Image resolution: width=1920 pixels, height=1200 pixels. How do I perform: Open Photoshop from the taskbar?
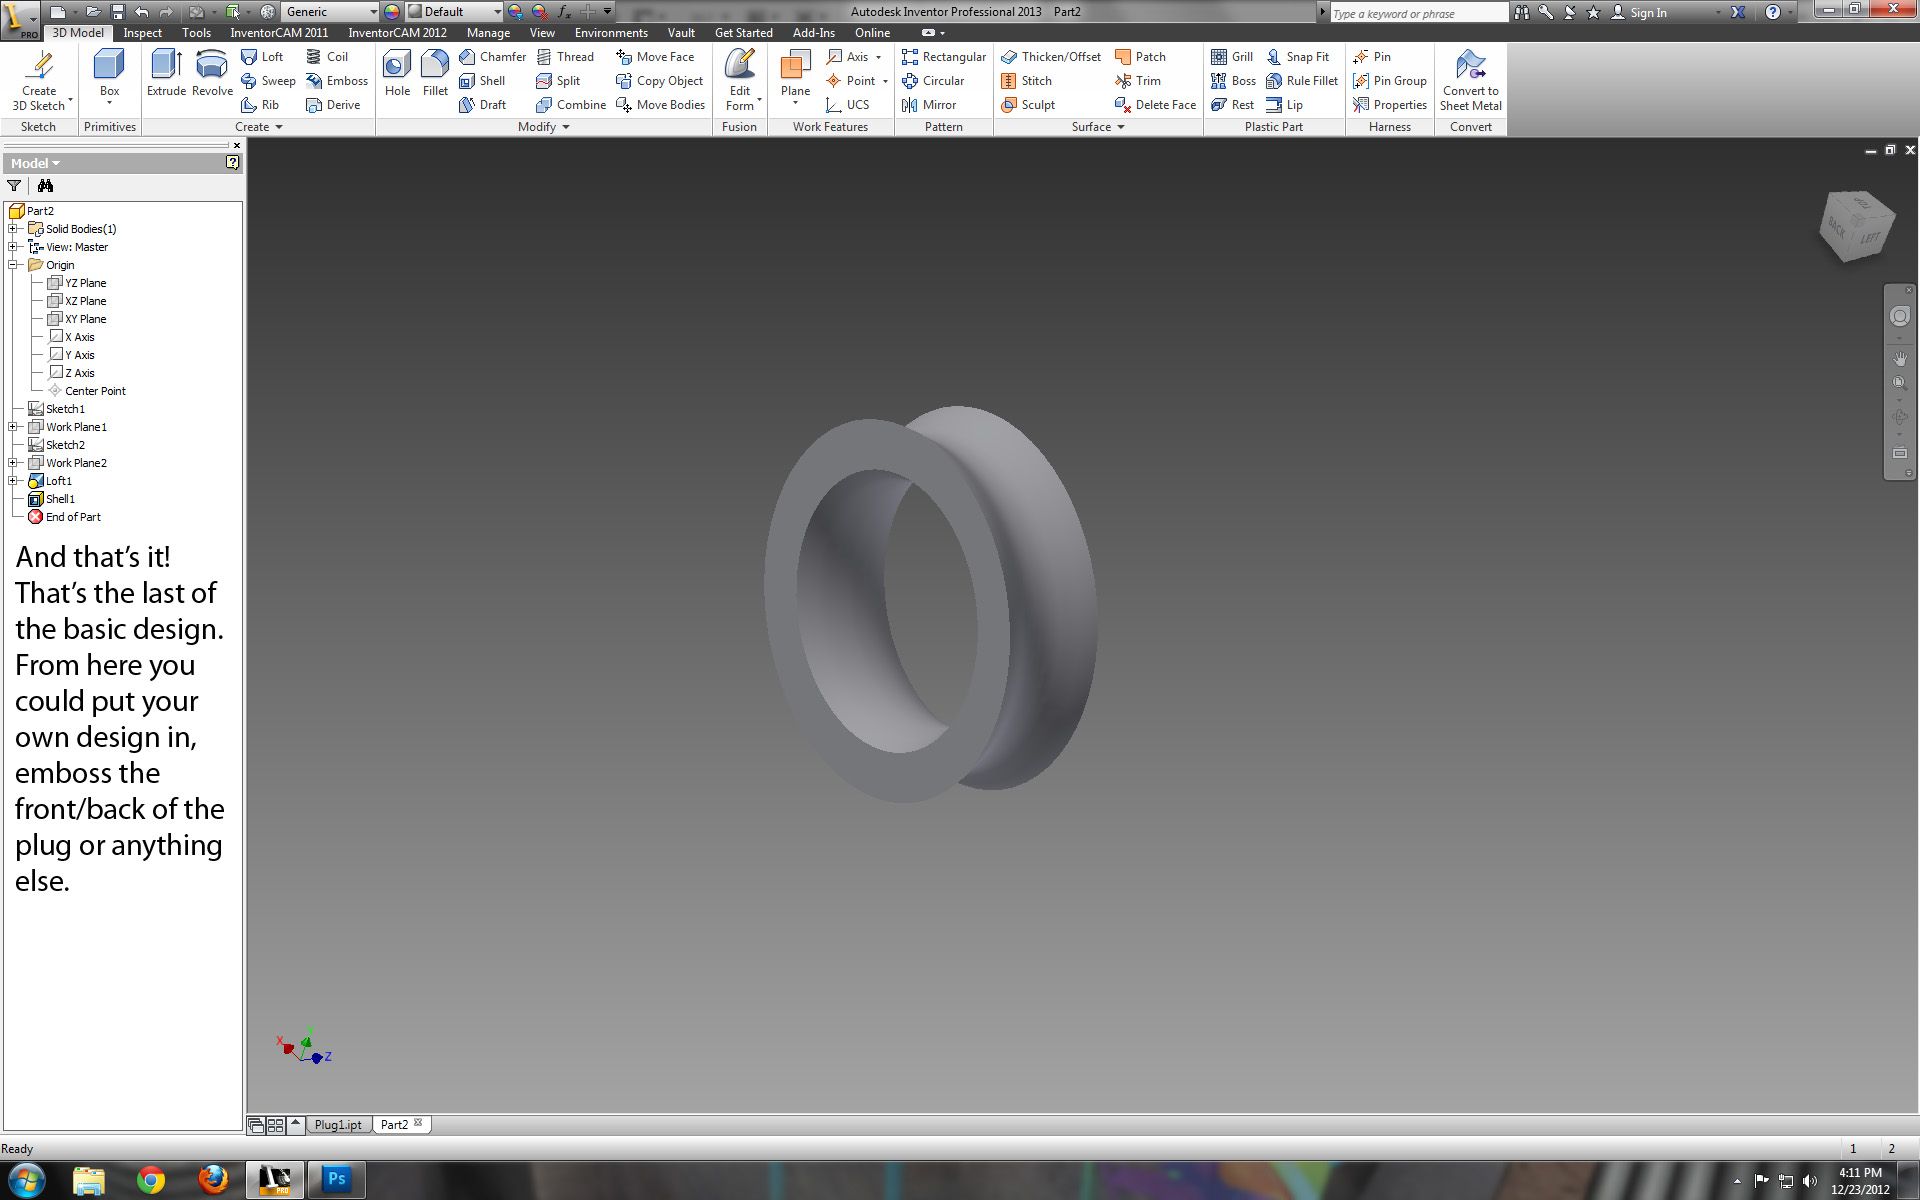click(337, 1179)
